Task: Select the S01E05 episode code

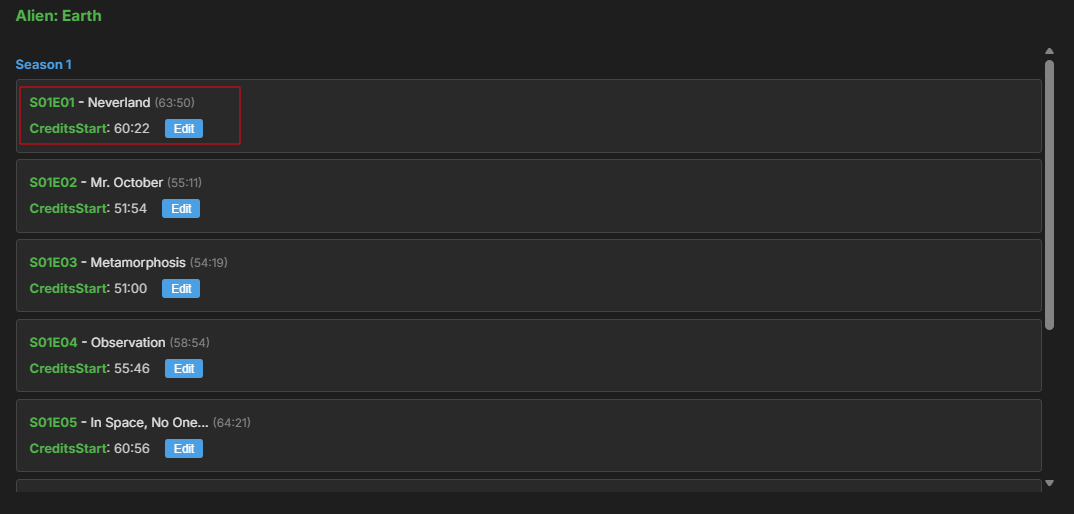Action: coord(52,423)
